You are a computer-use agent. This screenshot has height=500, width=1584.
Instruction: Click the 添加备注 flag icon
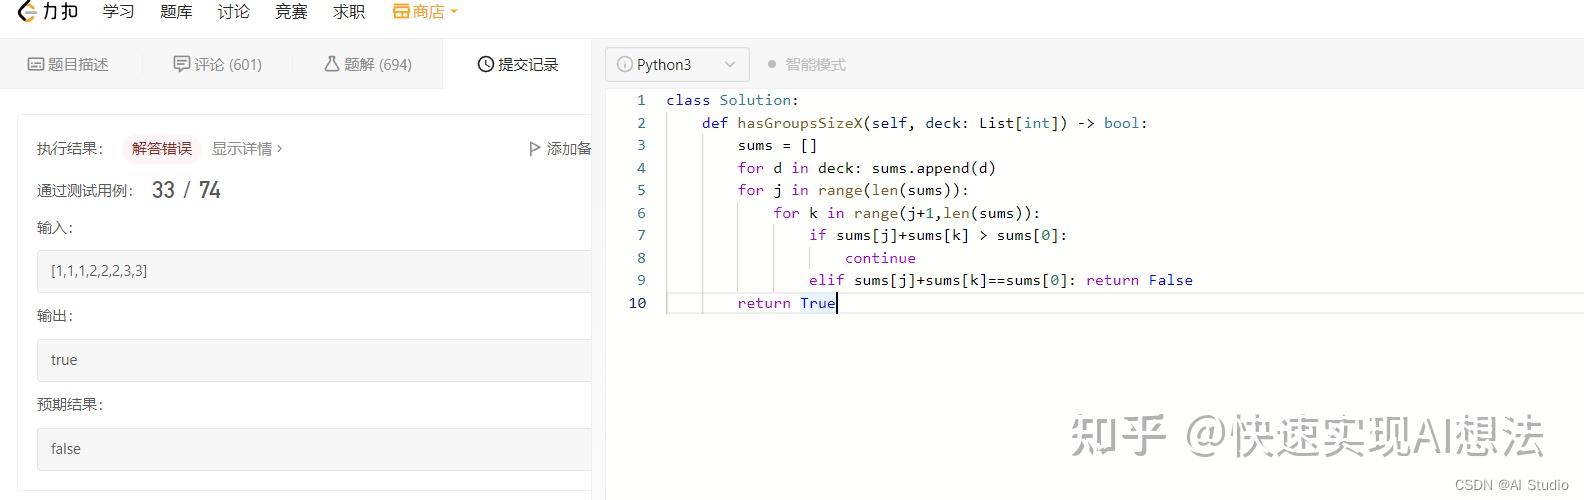534,149
